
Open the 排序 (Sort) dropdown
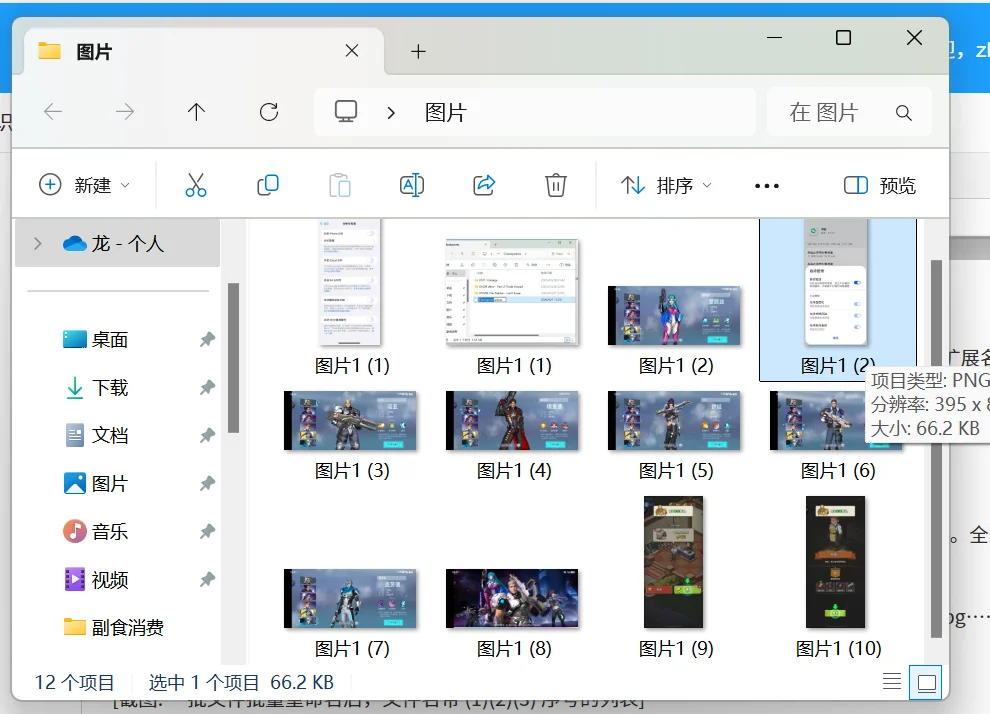tap(666, 185)
